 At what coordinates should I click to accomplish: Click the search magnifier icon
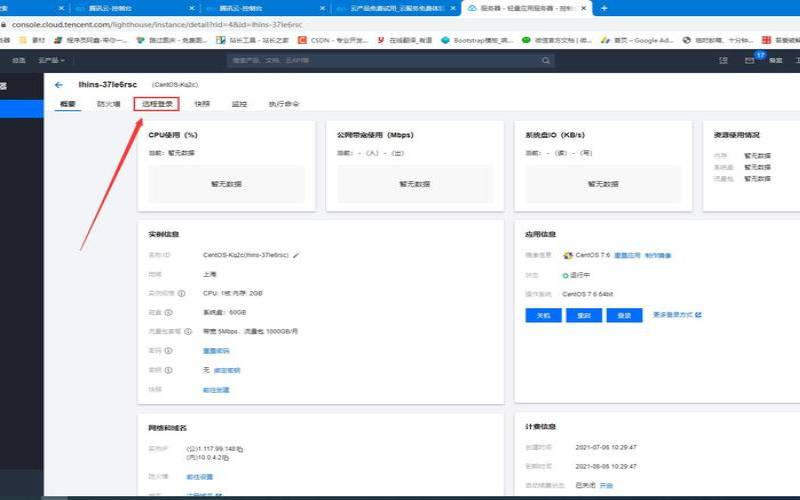[x=546, y=60]
